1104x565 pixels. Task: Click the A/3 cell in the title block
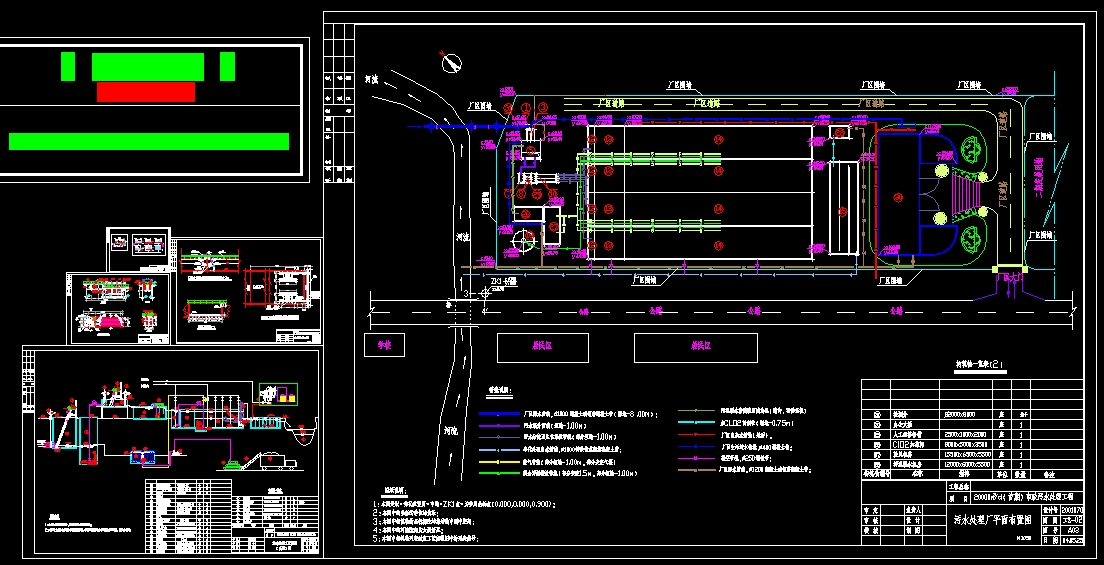tap(1073, 528)
